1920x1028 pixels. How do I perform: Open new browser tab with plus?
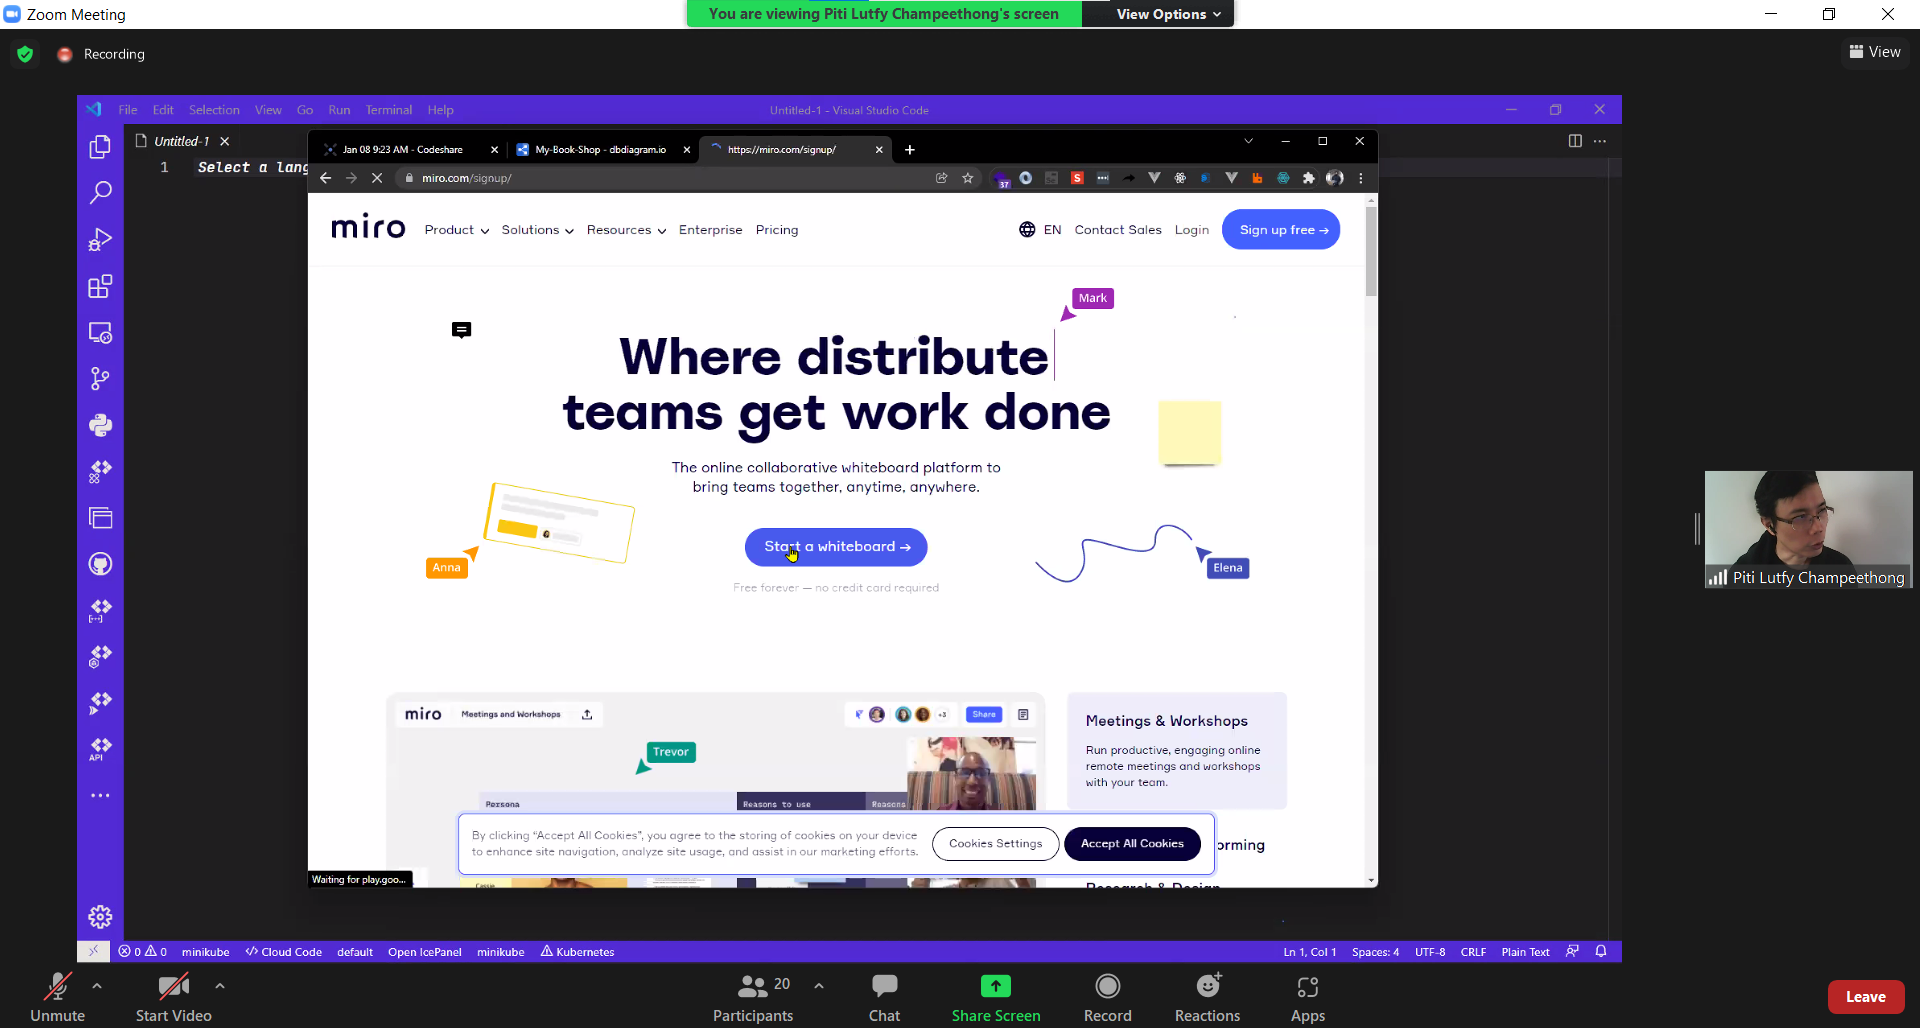coord(909,150)
